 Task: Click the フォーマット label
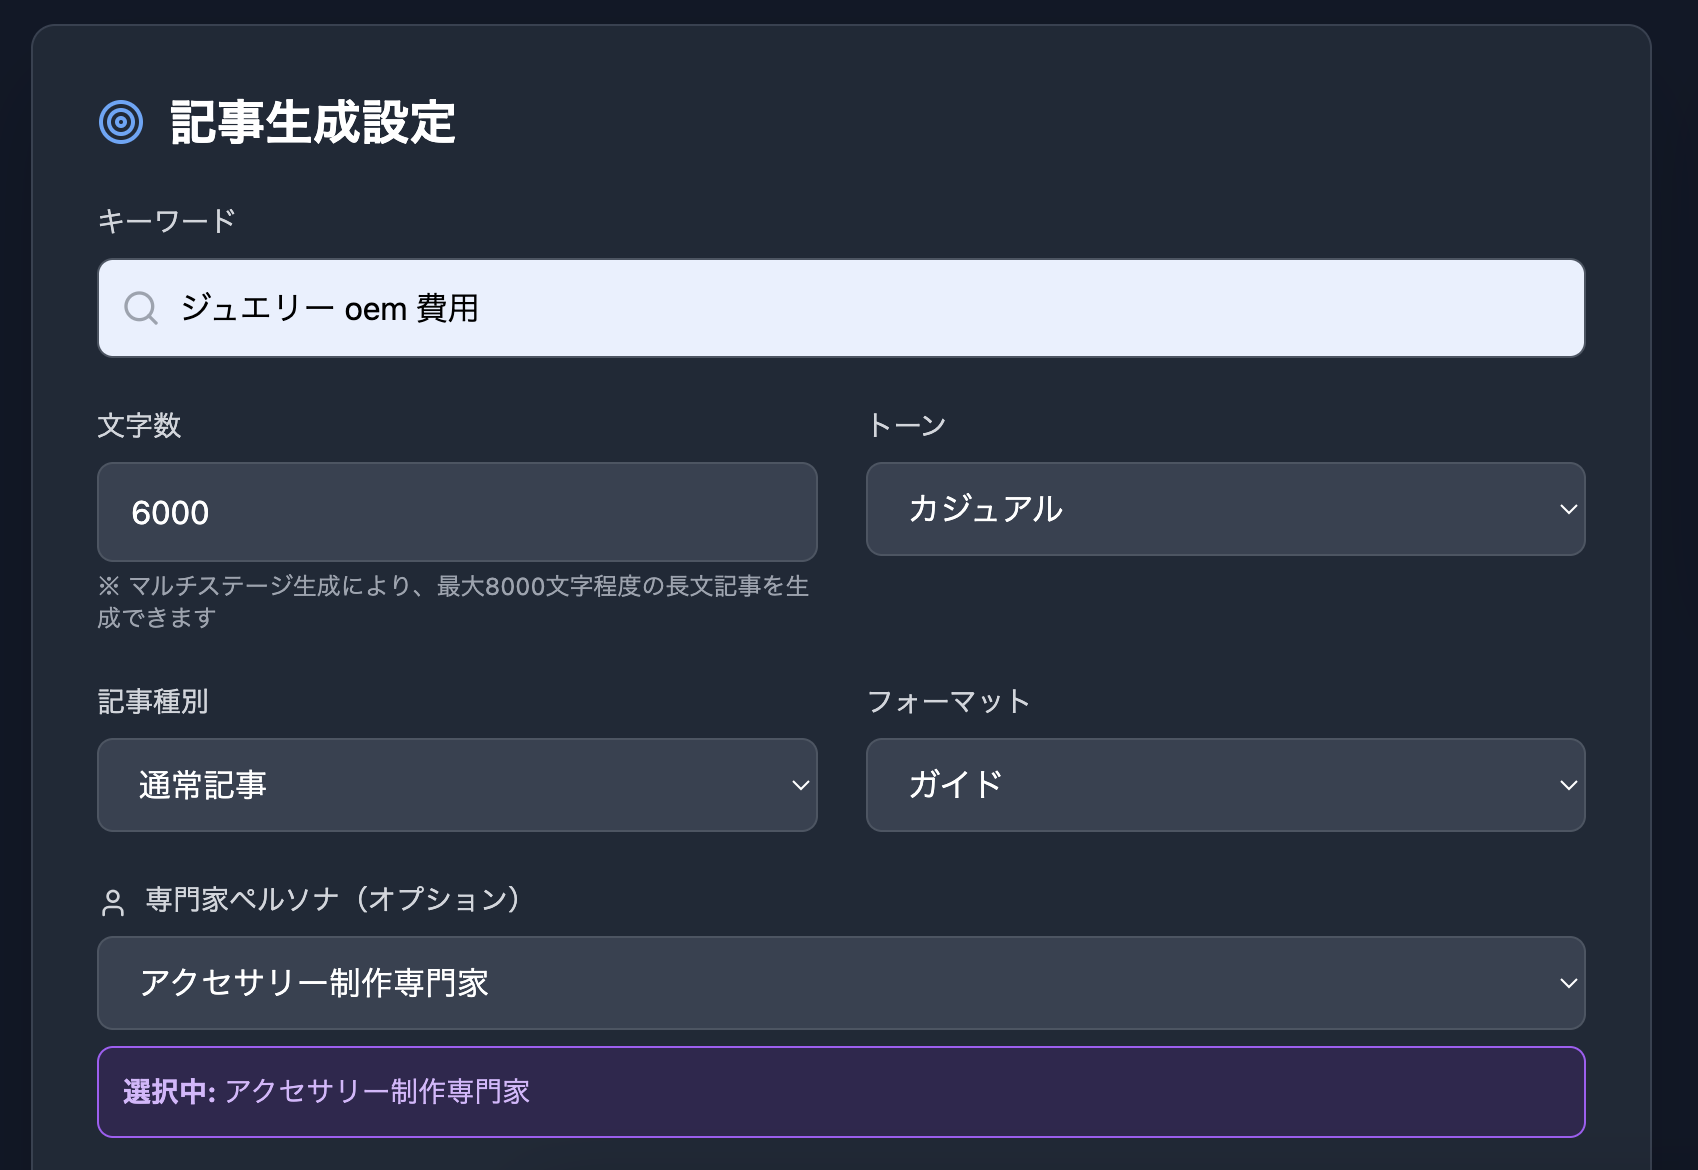coord(948,701)
